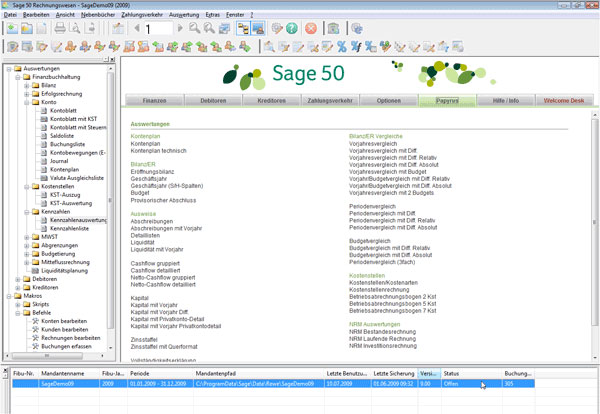This screenshot has width=600, height=414.
Task: Collapse the Finanzbuchhaltung tree node
Action: 18,77
